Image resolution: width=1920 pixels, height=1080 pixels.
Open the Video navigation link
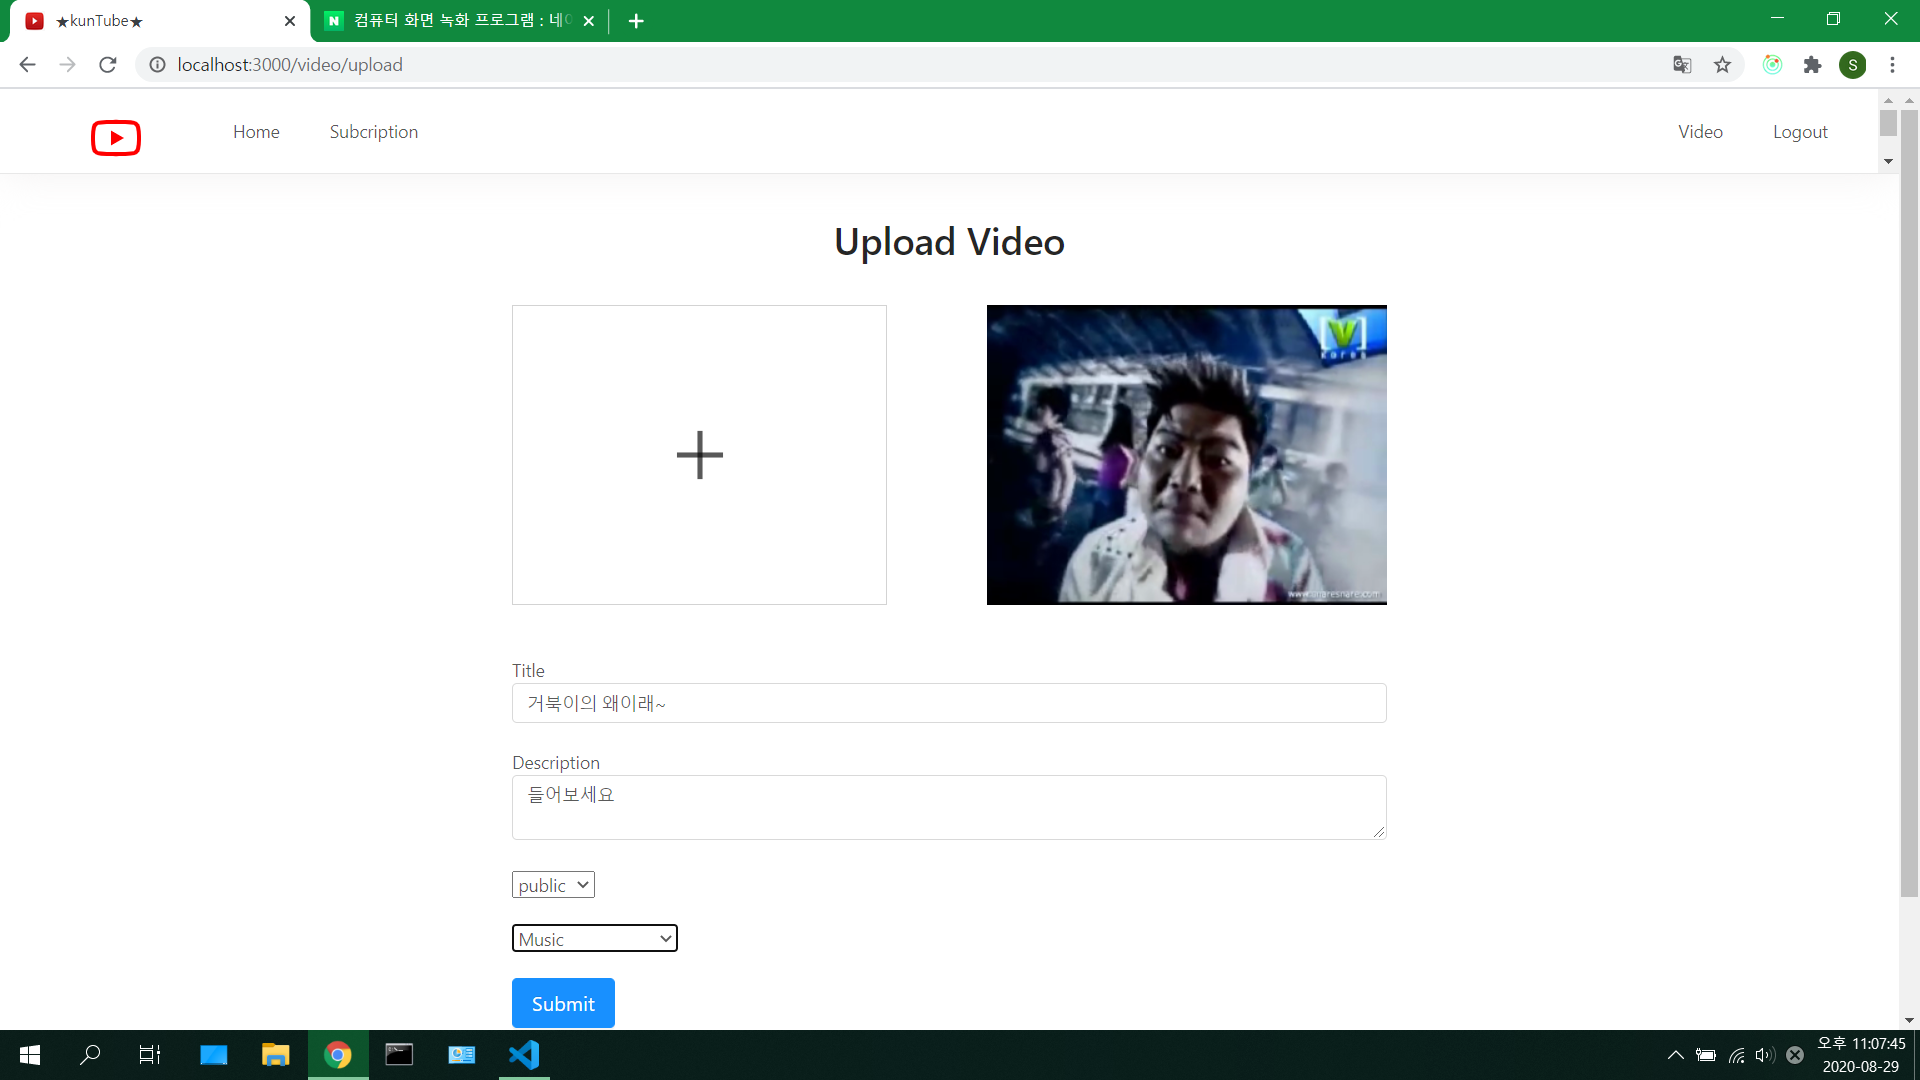(1700, 131)
